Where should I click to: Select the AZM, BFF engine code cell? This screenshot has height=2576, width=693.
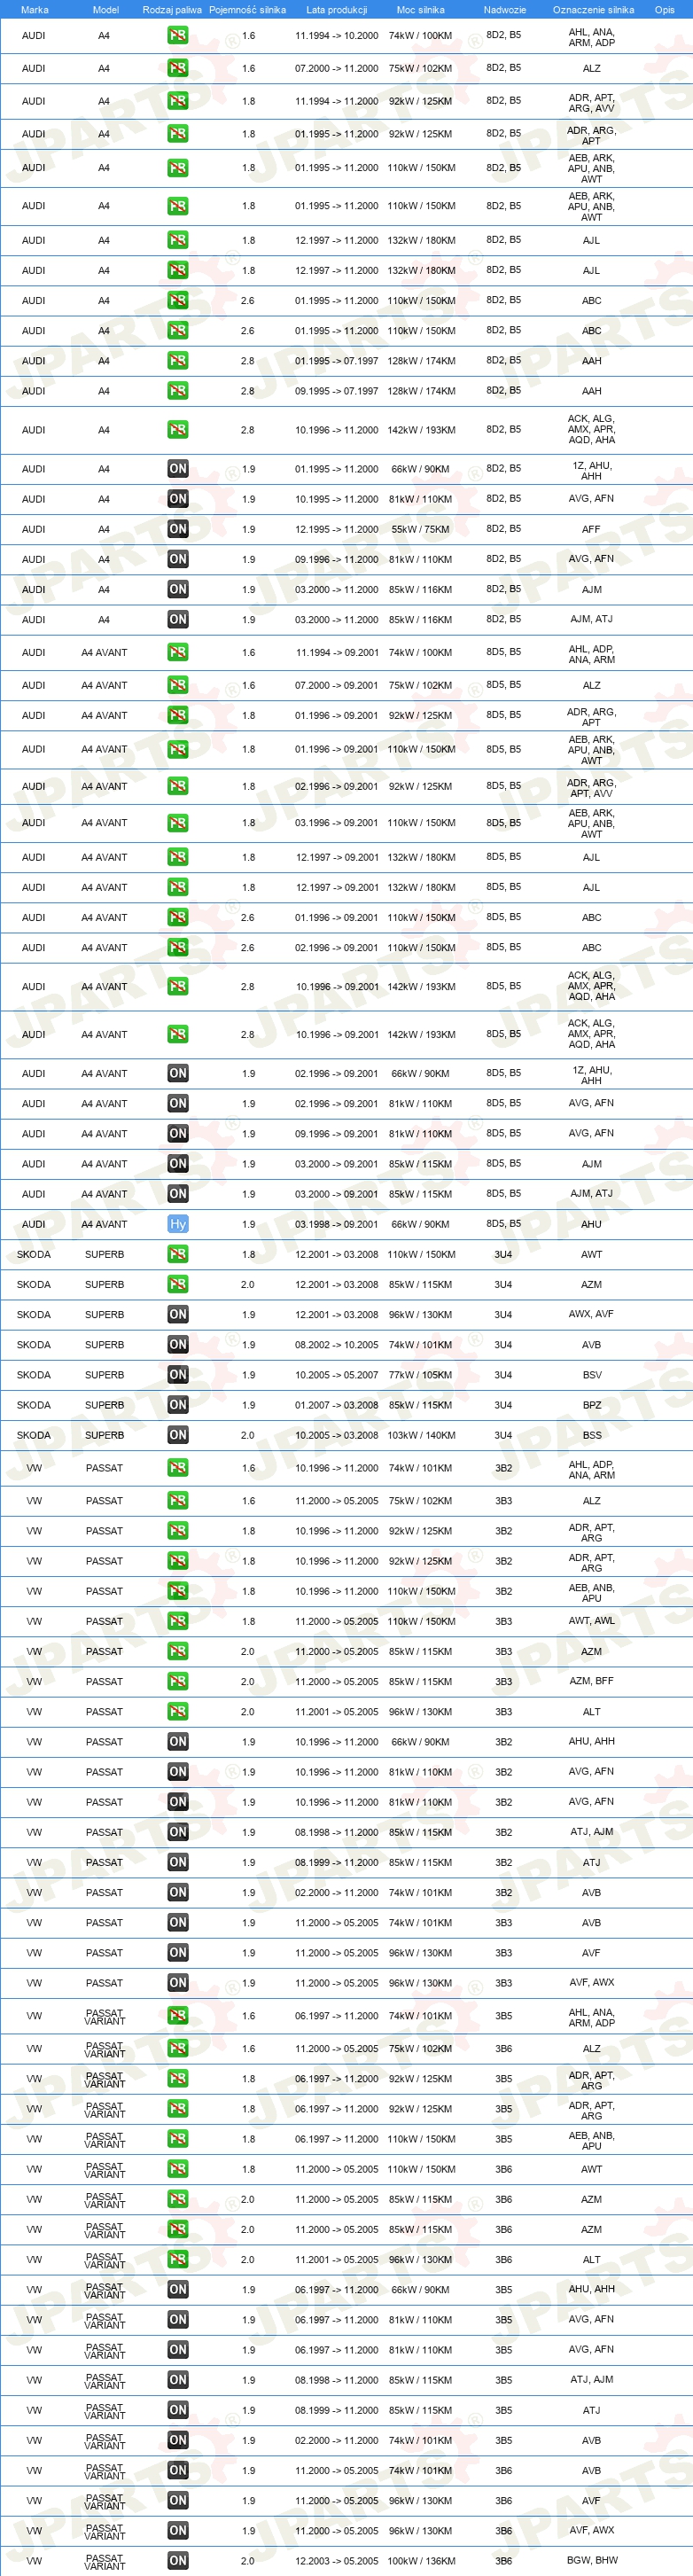coord(592,1681)
